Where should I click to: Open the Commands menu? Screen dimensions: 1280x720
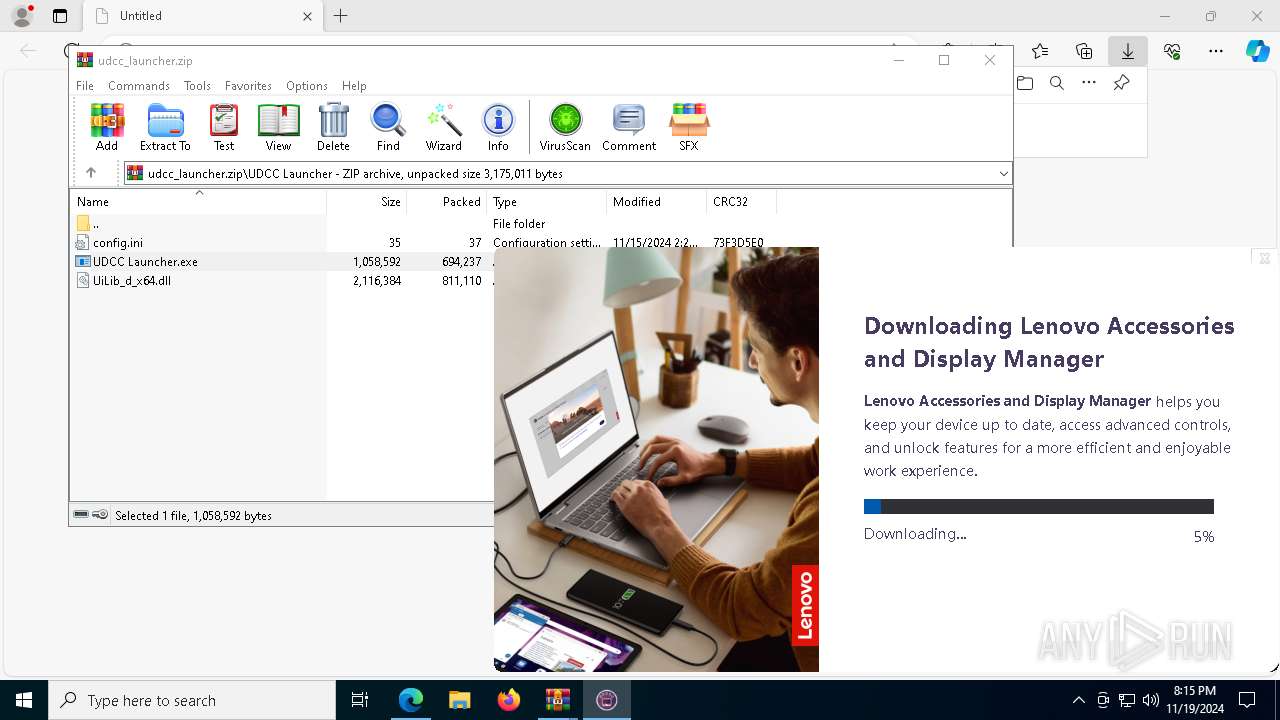pyautogui.click(x=139, y=86)
